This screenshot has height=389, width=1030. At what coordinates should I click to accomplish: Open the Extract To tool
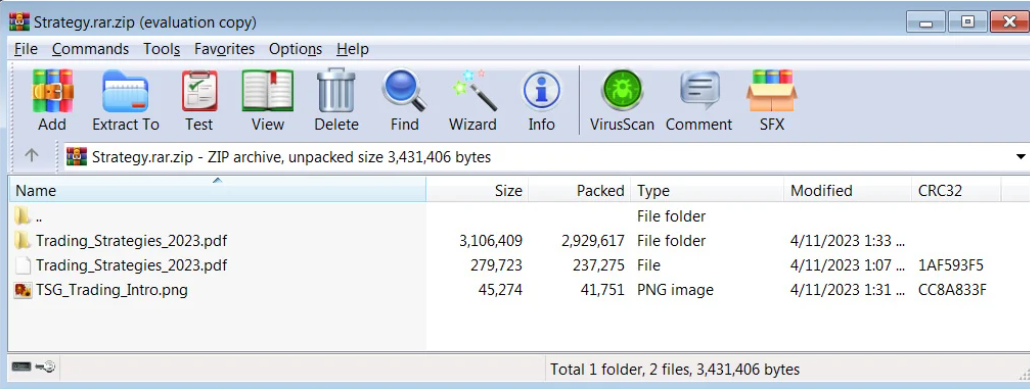(x=125, y=101)
